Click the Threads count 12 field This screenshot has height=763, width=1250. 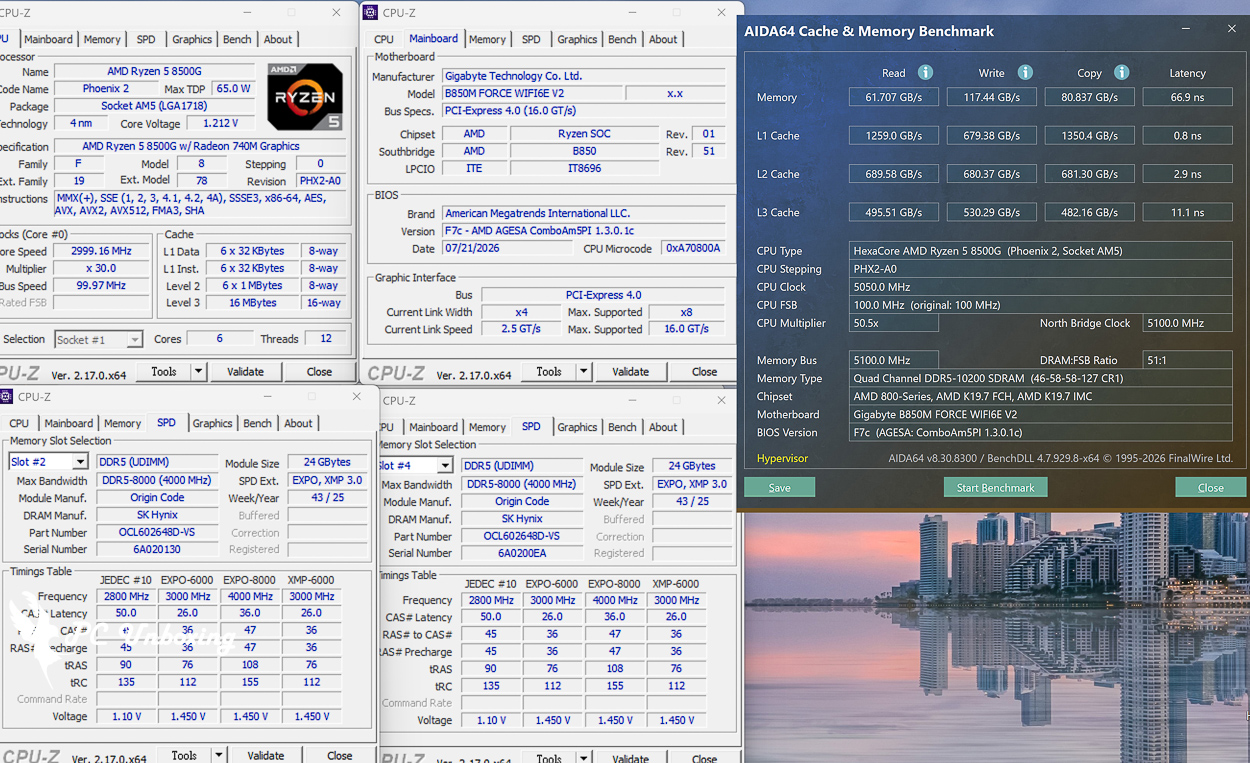tap(325, 338)
